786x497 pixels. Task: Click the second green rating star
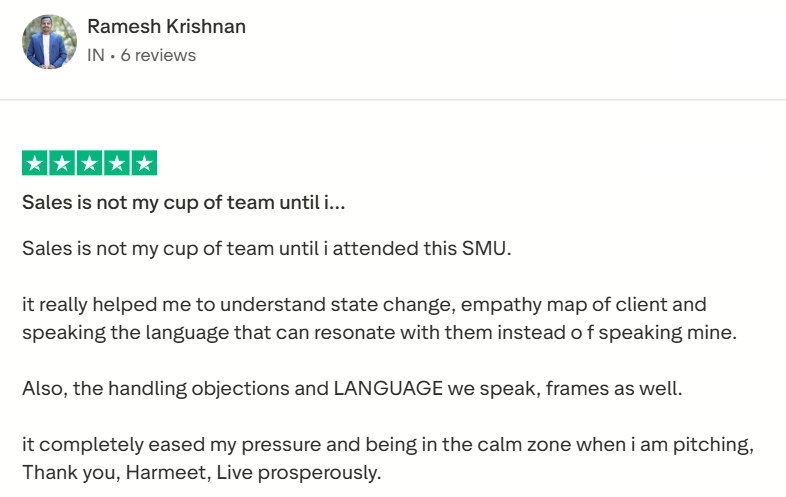[x=62, y=163]
